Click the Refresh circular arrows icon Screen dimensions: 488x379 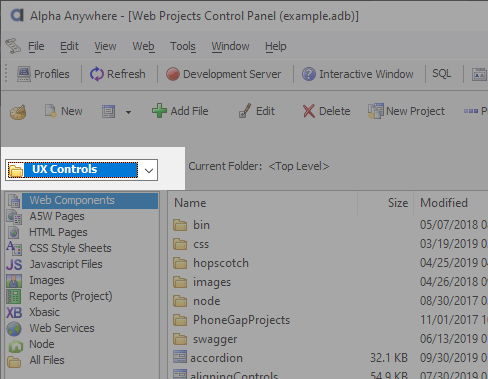click(x=97, y=74)
